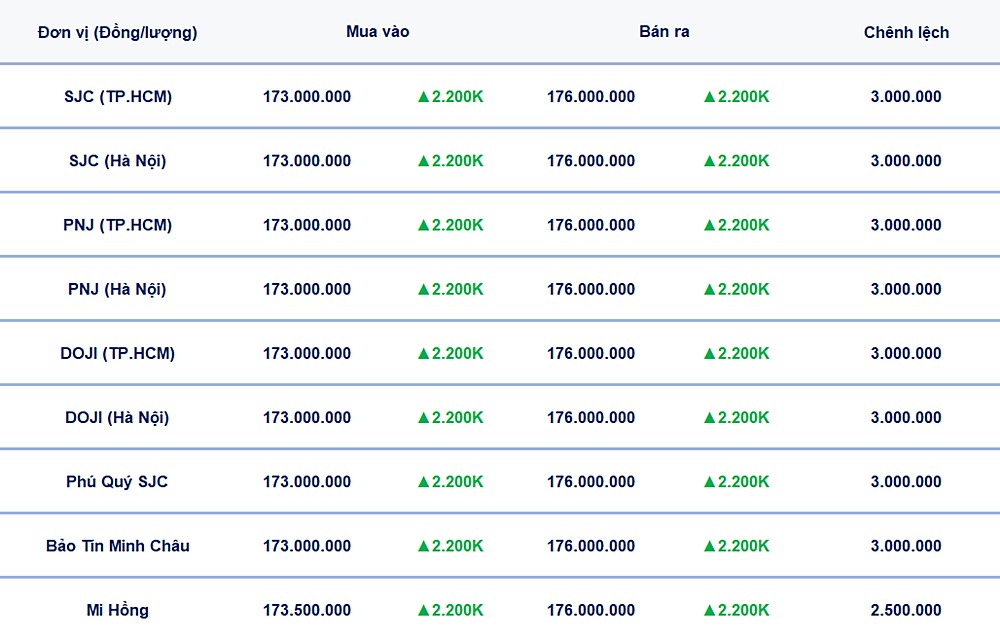This screenshot has height=637, width=1000.
Task: Click the up arrow in PNJ (TP.HCM) buy column
Action: click(424, 225)
